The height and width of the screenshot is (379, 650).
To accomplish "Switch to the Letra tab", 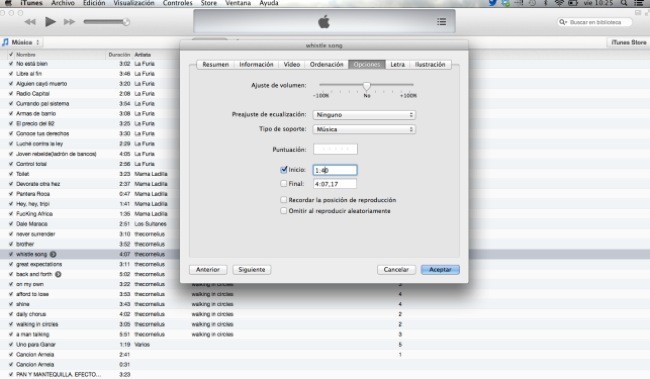I will point(398,65).
